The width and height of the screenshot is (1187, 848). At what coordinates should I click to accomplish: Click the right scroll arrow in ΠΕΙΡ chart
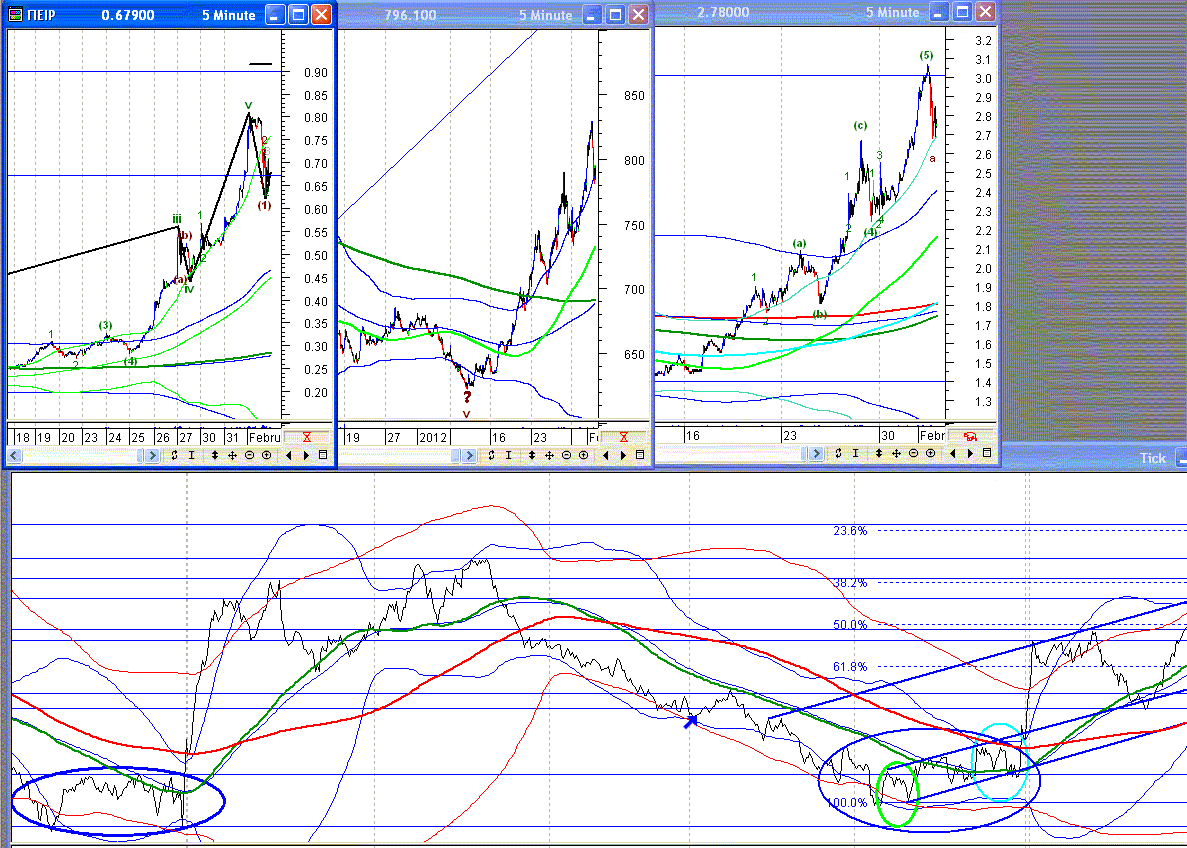tap(152, 455)
